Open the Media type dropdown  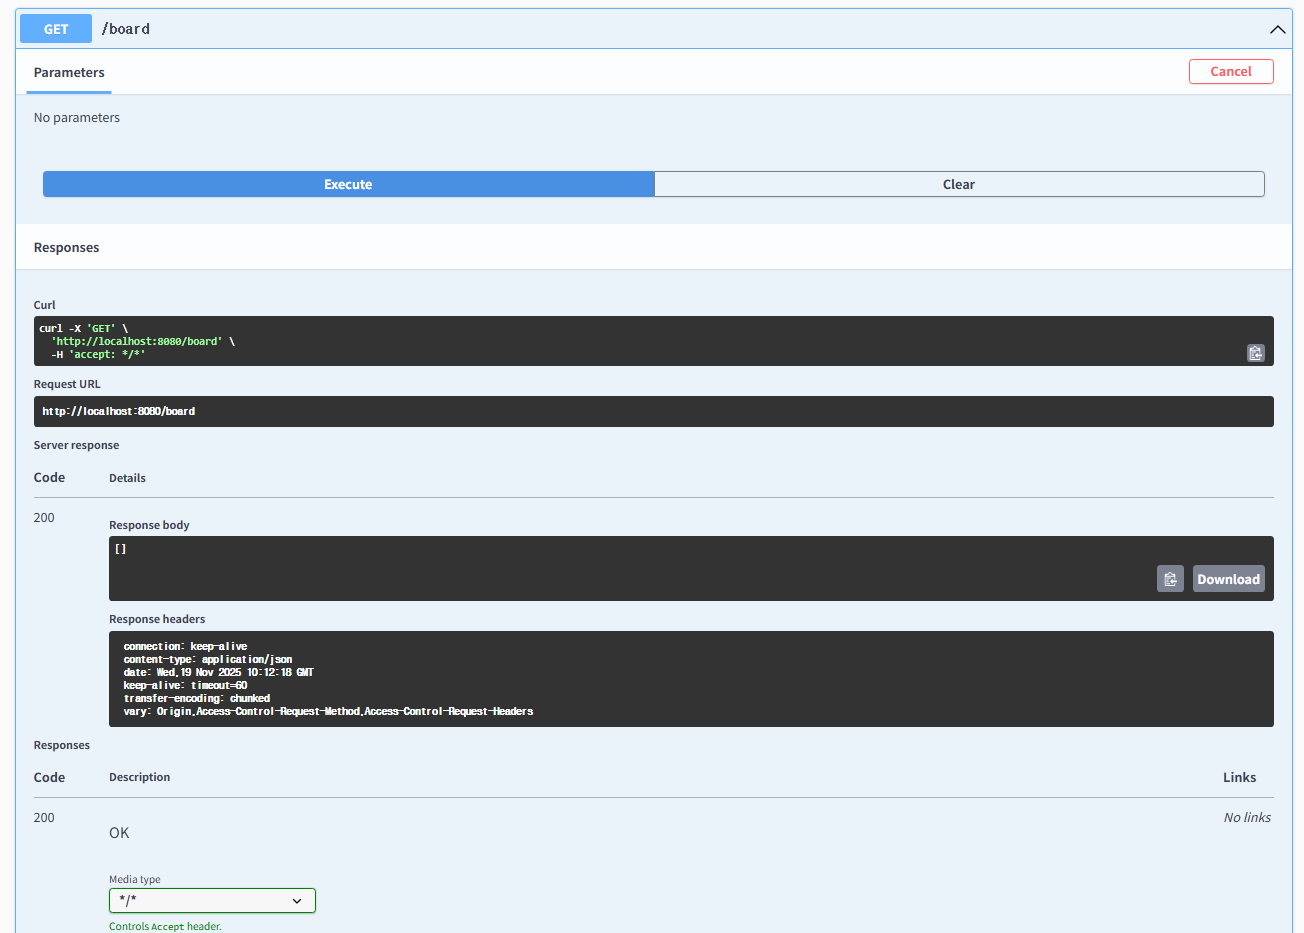pyautogui.click(x=212, y=900)
